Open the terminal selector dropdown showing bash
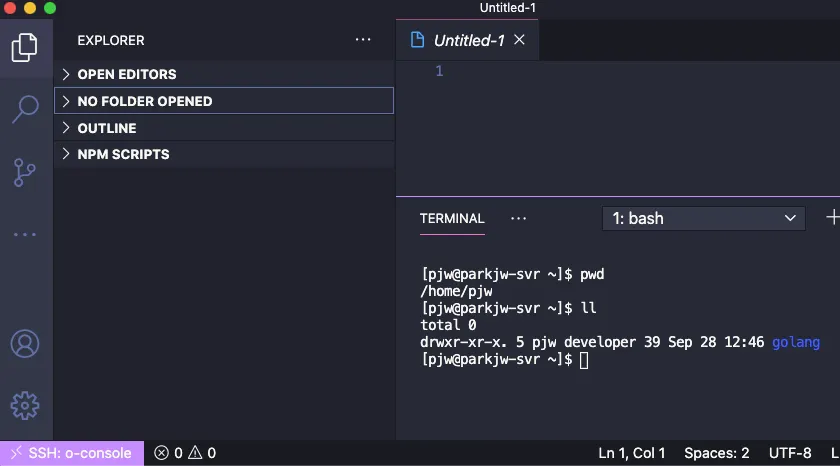Image resolution: width=840 pixels, height=466 pixels. click(704, 218)
